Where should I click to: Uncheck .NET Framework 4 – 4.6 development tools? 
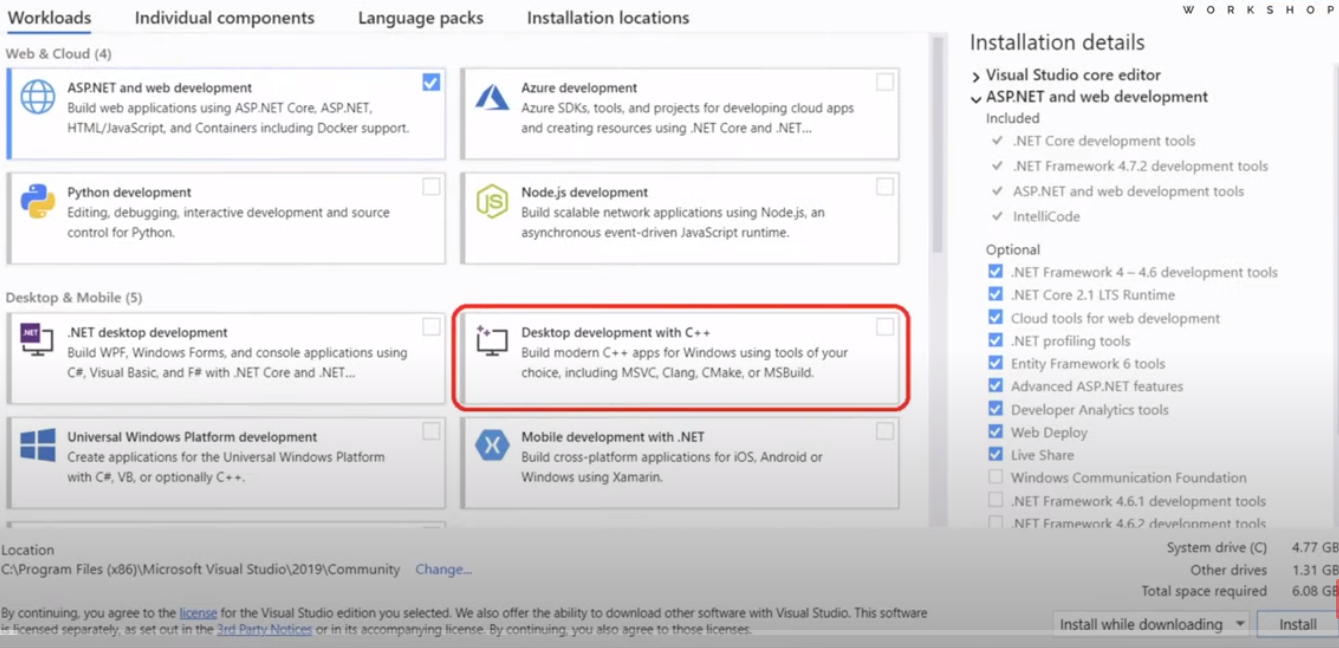click(995, 272)
